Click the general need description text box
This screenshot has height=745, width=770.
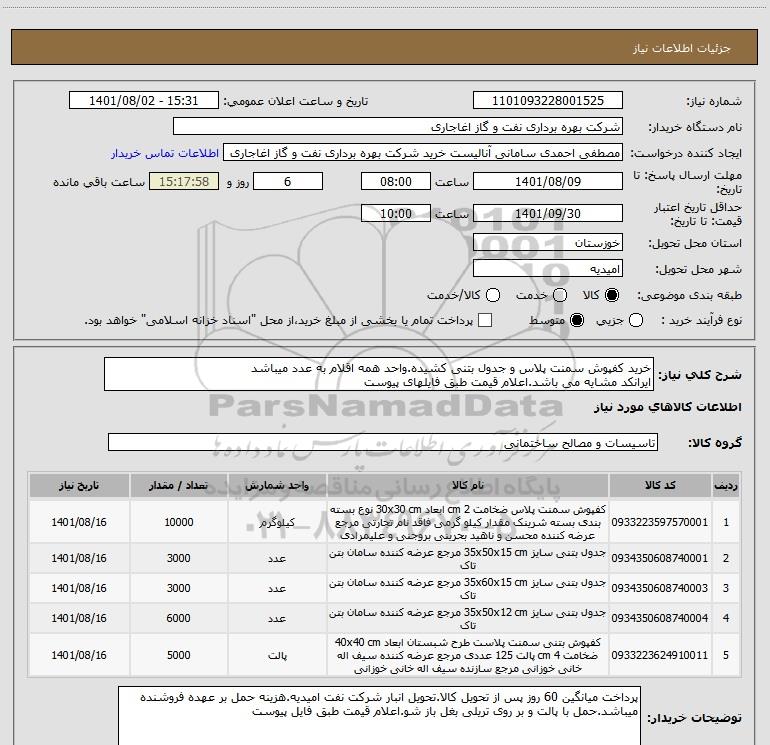coord(379,375)
